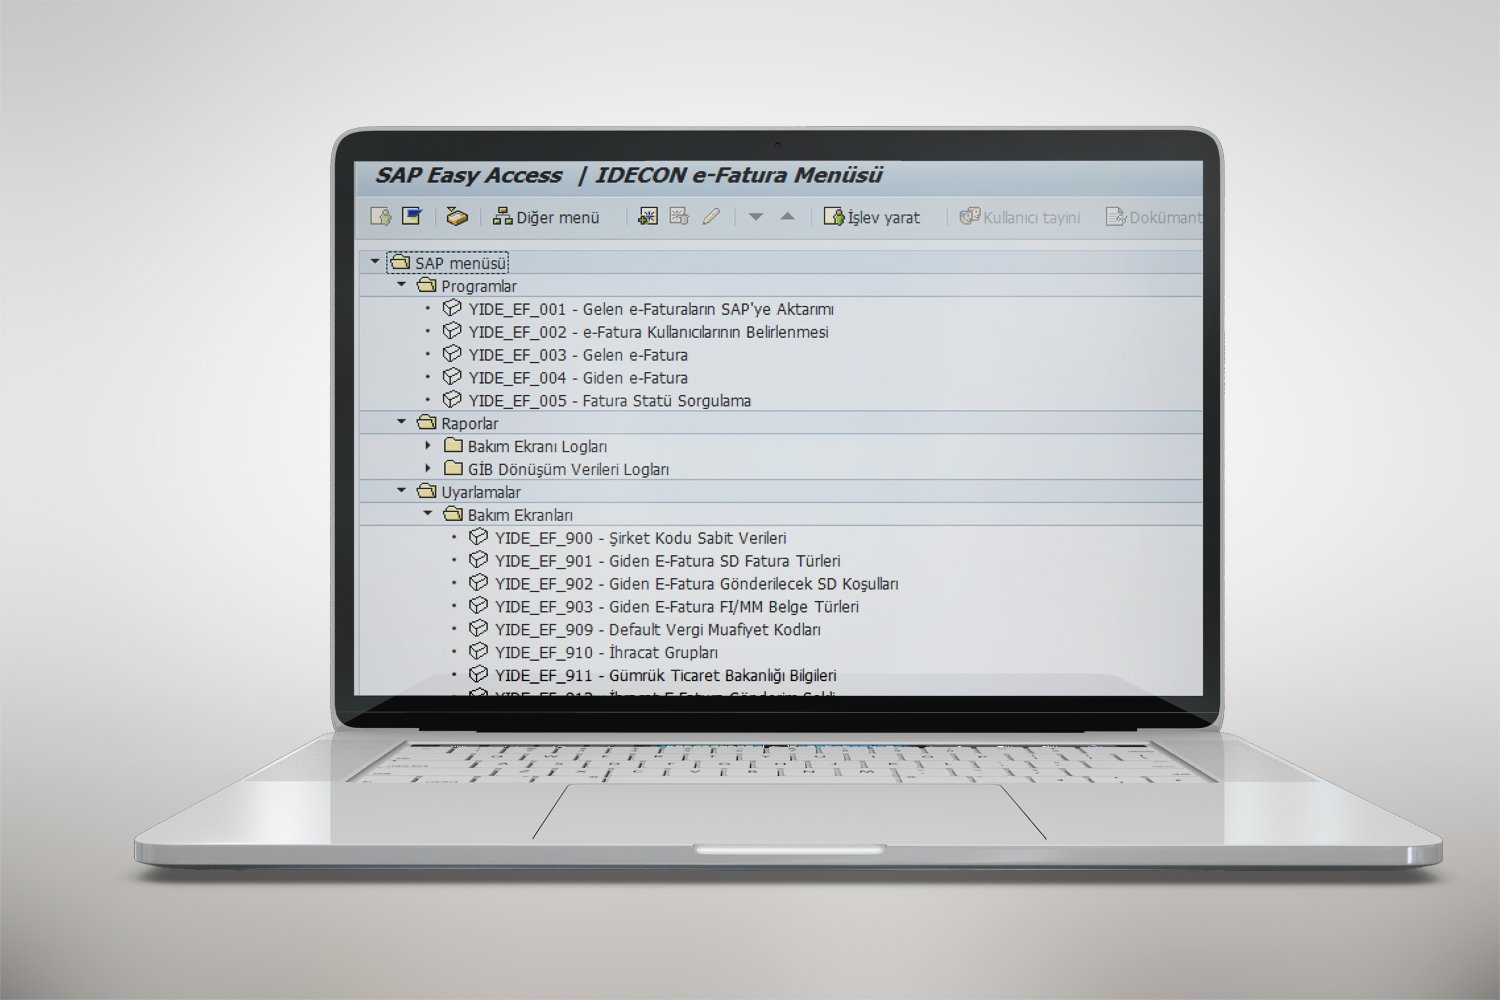Click the İşlev yarat button
This screenshot has width=1500, height=1000.
pyautogui.click(x=872, y=217)
